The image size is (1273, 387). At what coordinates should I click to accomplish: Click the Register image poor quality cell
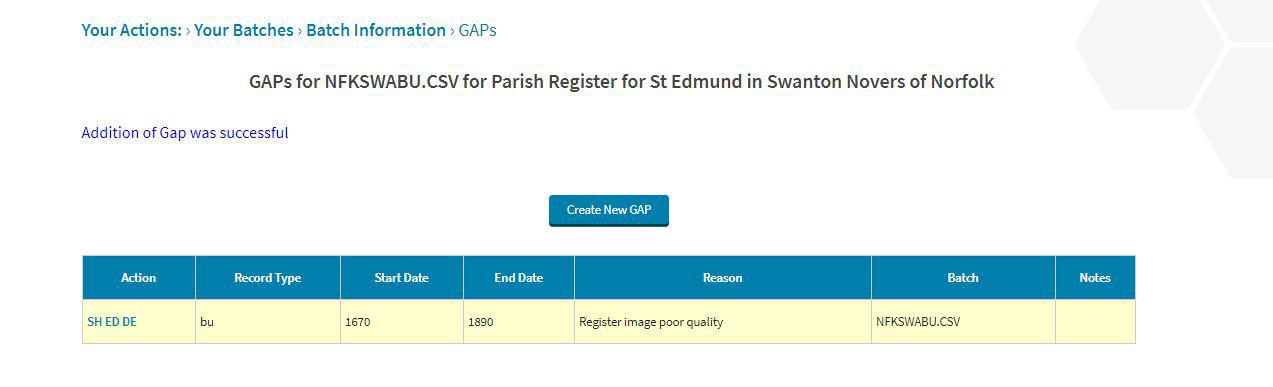click(723, 322)
